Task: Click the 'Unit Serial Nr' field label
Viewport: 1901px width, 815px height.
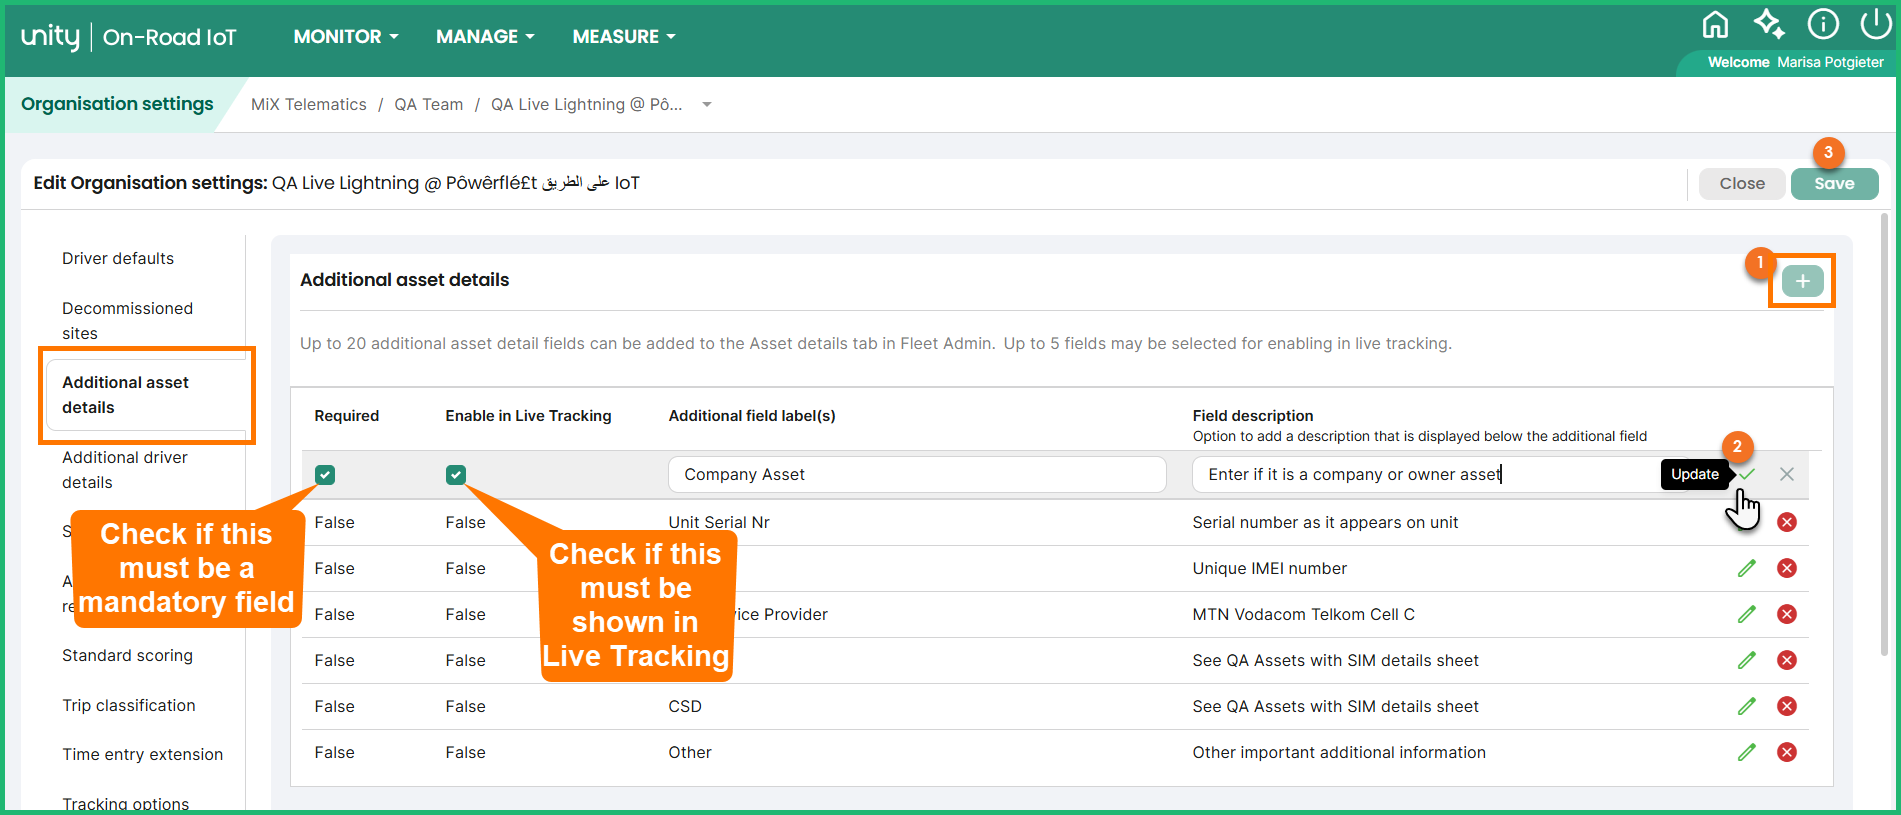Action: pos(719,522)
